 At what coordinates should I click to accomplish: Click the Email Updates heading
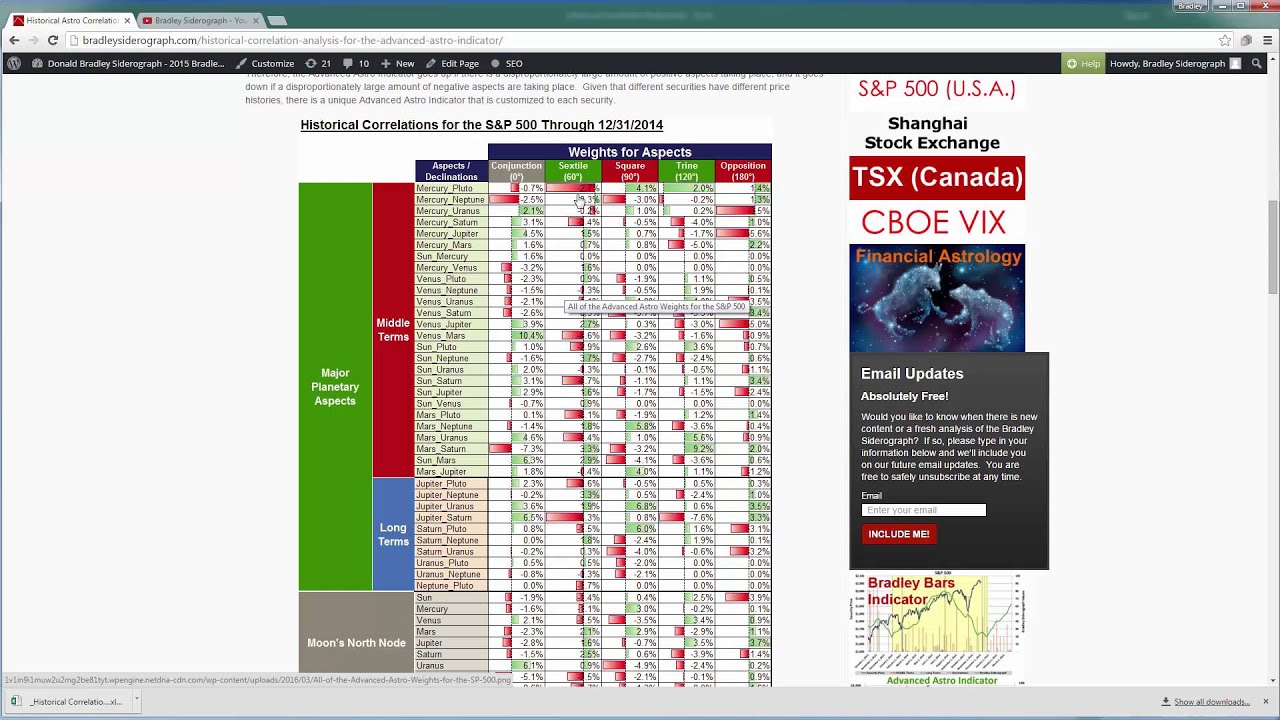tap(912, 374)
